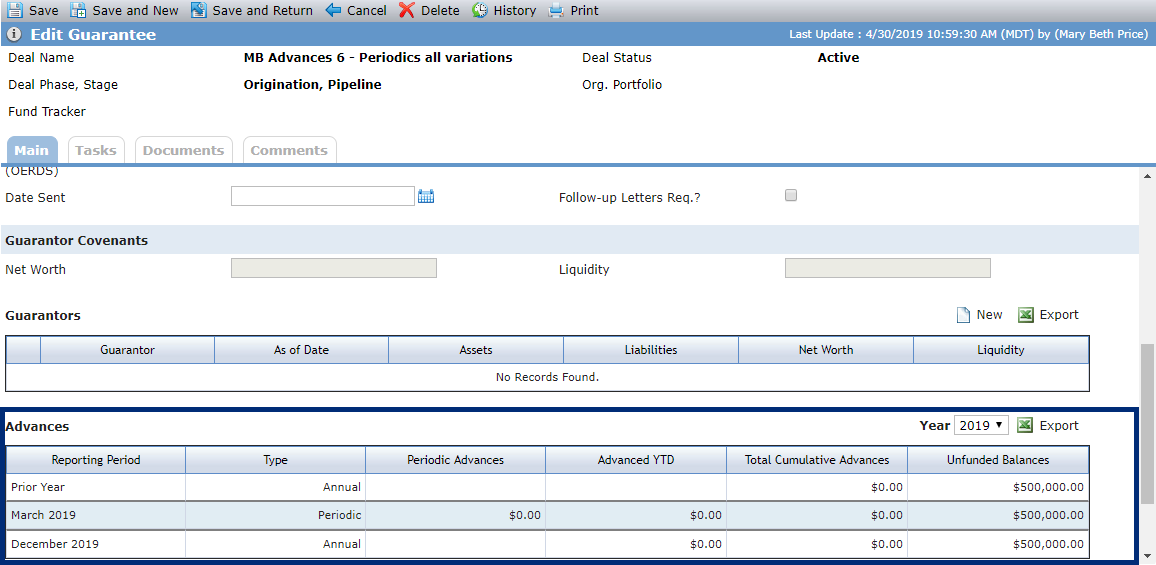Click the Save and New label
This screenshot has width=1156, height=565.
[x=136, y=10]
